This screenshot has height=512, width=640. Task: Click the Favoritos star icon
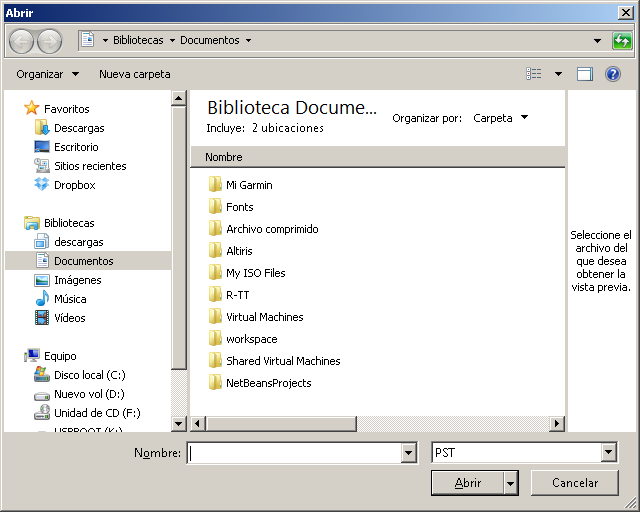click(31, 108)
